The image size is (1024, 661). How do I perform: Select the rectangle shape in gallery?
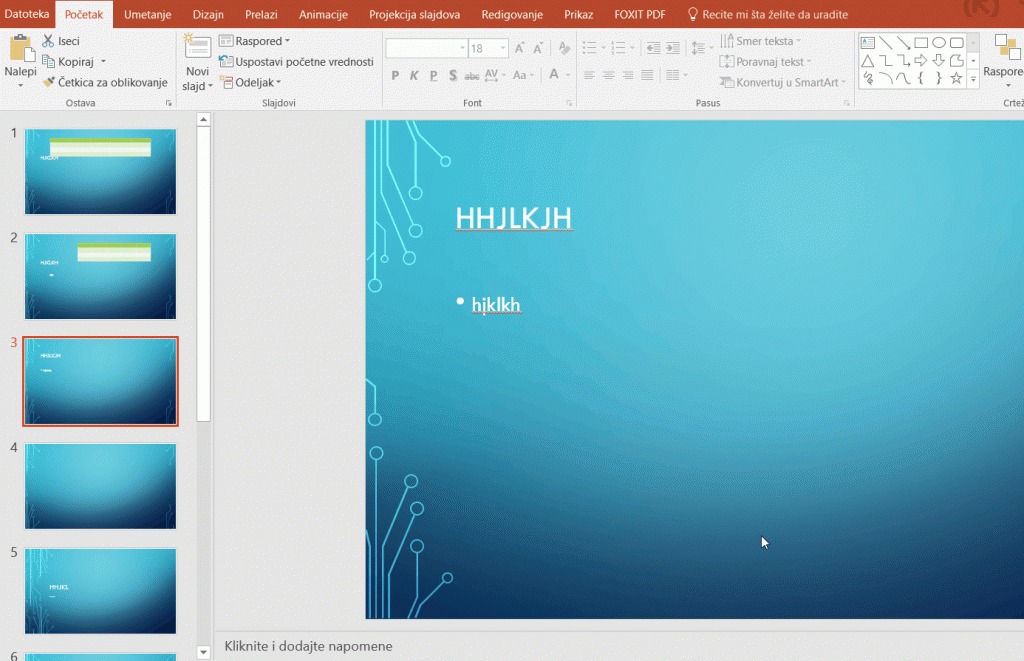[921, 43]
